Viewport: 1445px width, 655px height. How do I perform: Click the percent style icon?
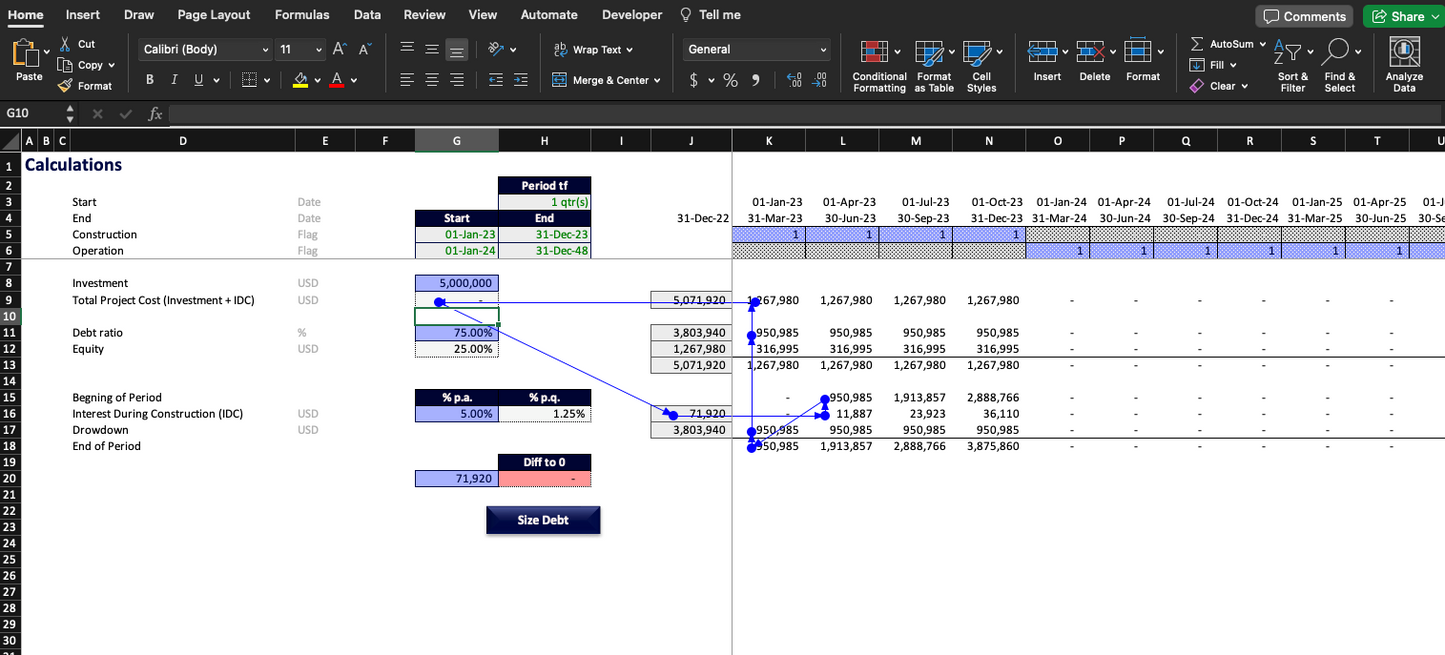click(x=730, y=80)
